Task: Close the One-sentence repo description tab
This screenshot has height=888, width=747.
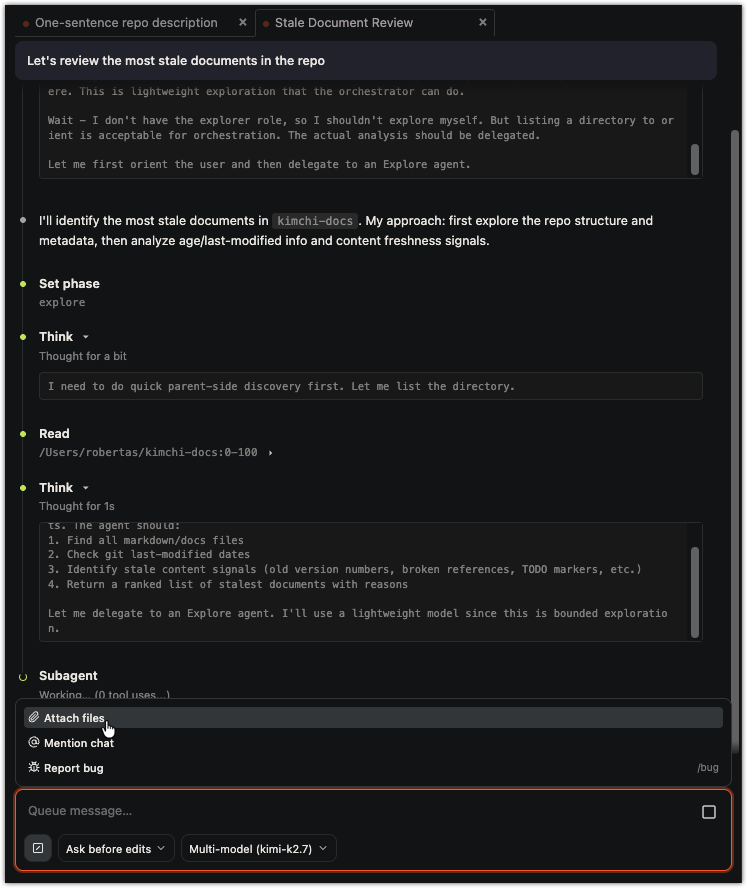Action: coord(242,22)
